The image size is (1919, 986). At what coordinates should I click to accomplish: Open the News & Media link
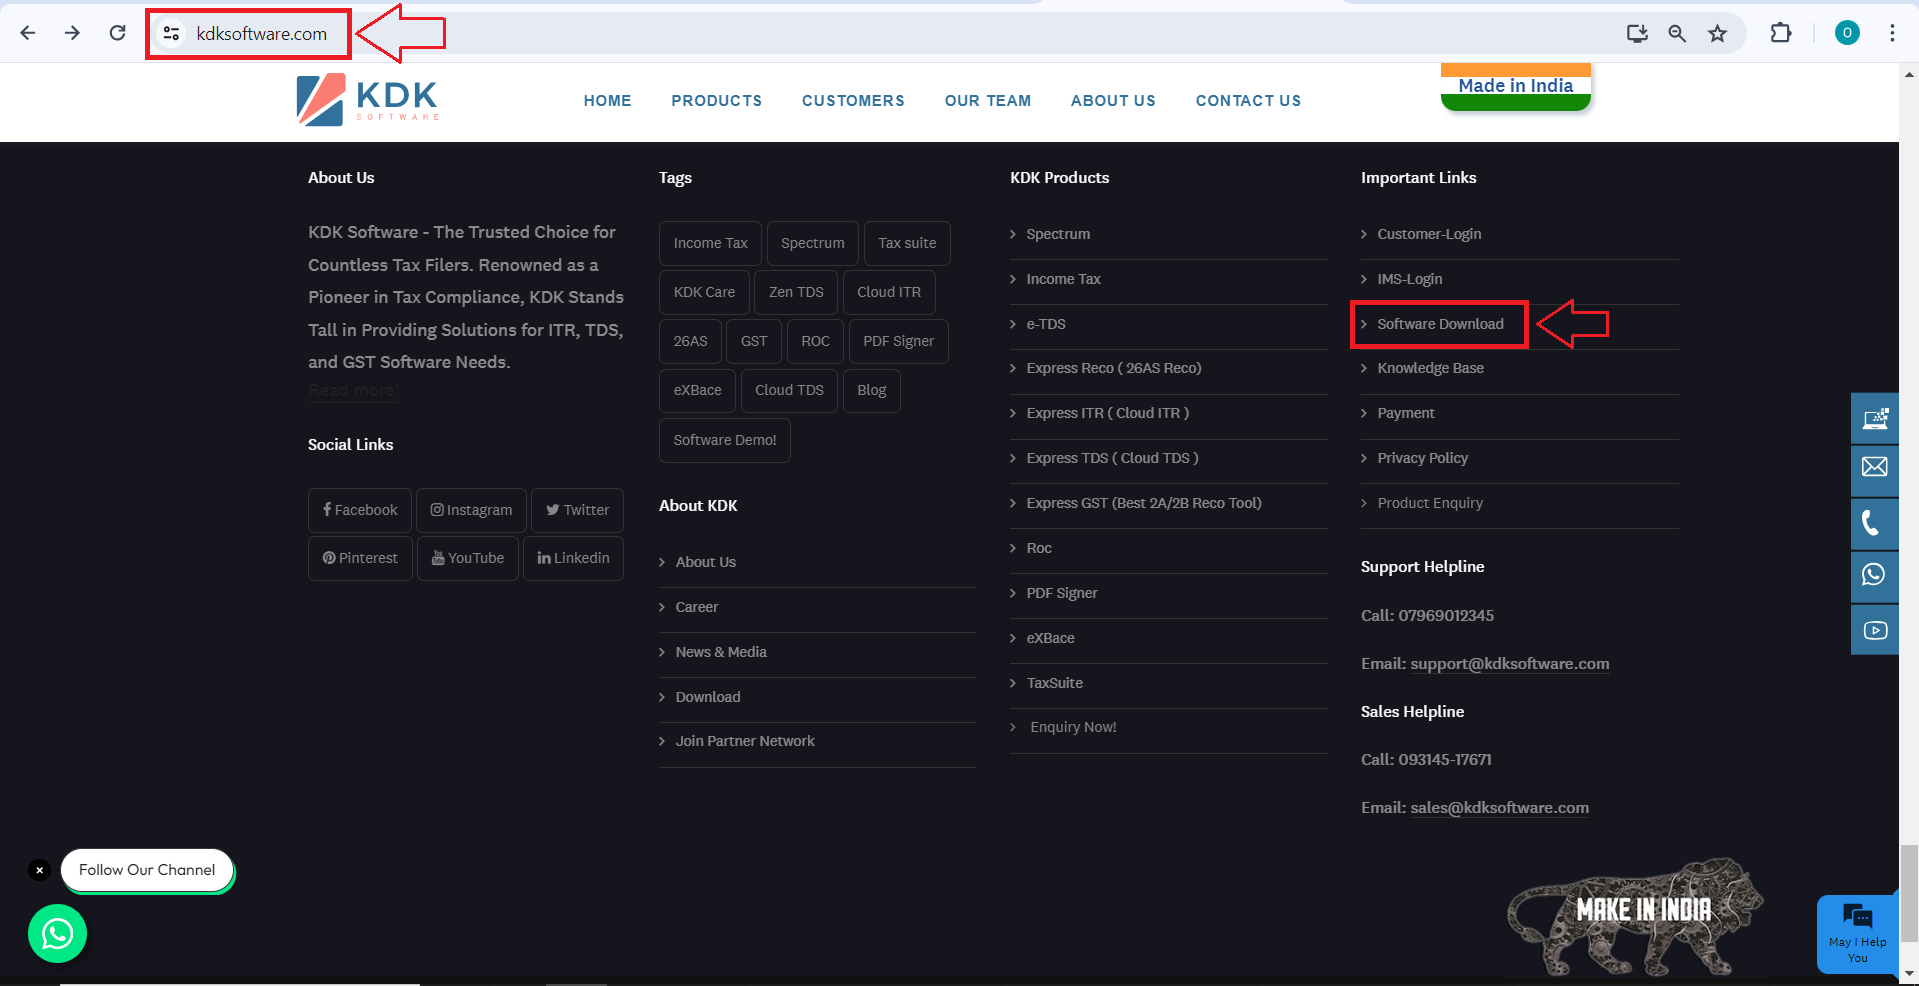(x=721, y=652)
